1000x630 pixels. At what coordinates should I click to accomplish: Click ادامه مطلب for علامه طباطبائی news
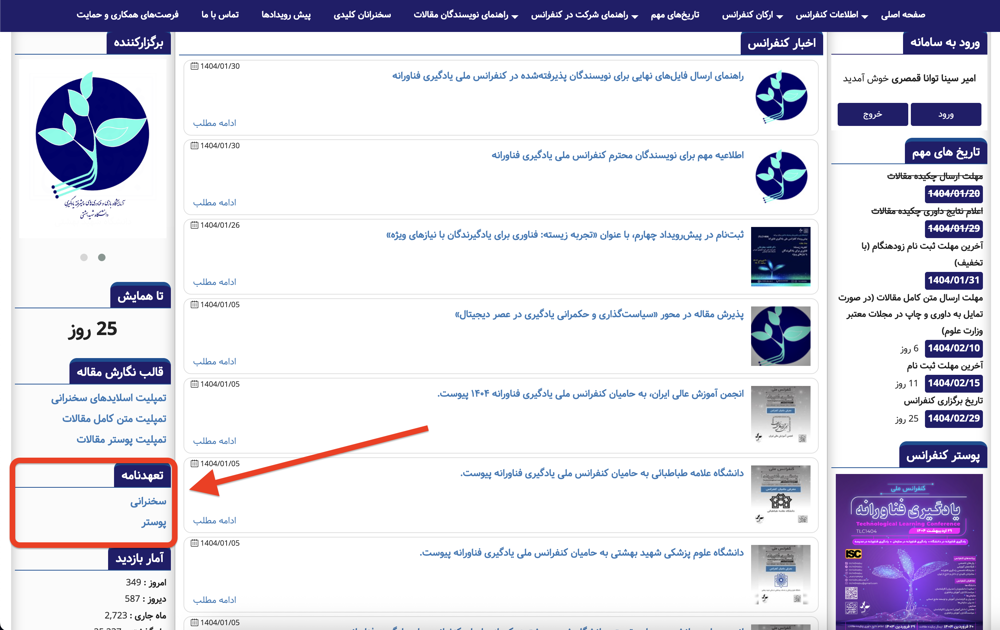coord(214,521)
